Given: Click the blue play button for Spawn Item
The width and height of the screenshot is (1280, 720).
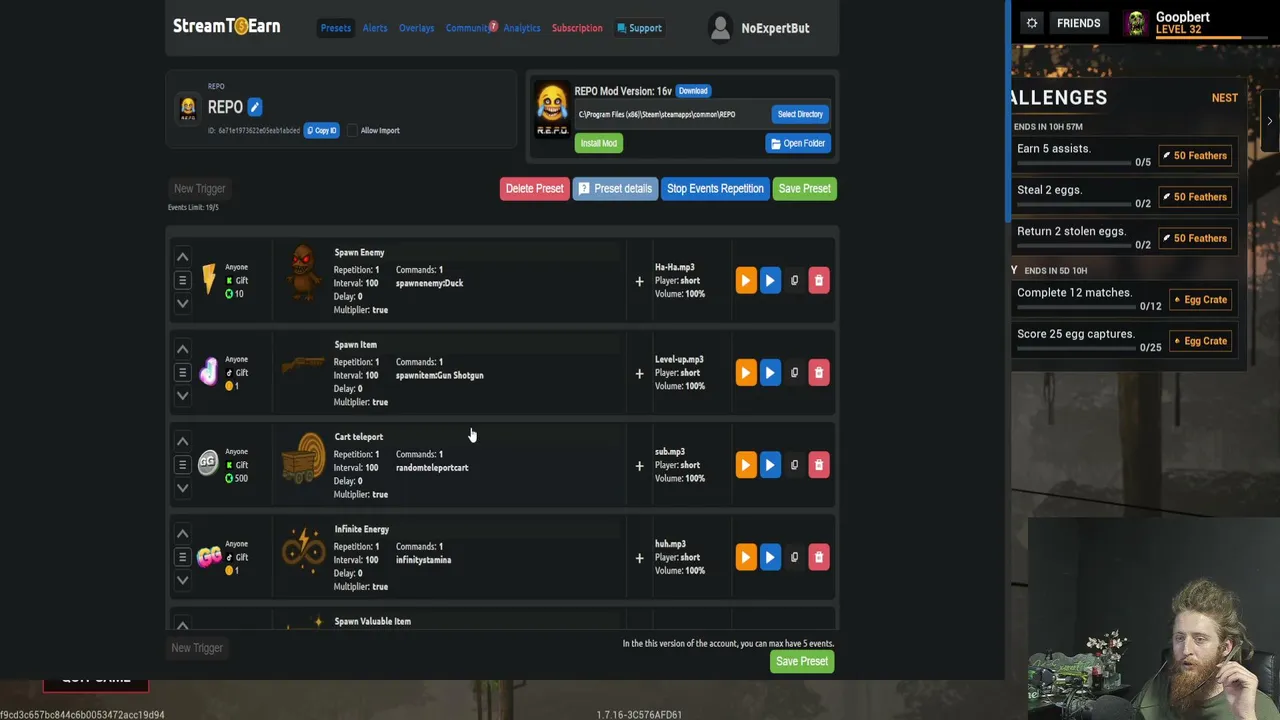Looking at the screenshot, I should [x=770, y=373].
